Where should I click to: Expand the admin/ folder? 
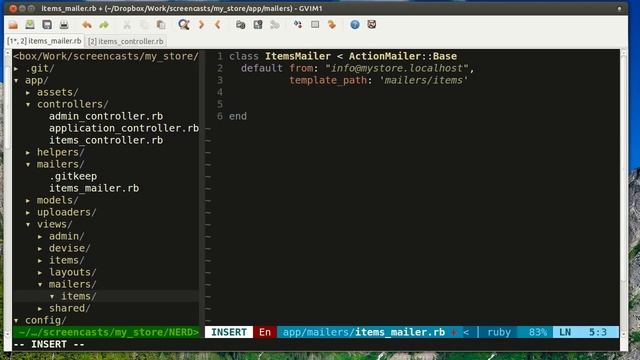(x=40, y=237)
